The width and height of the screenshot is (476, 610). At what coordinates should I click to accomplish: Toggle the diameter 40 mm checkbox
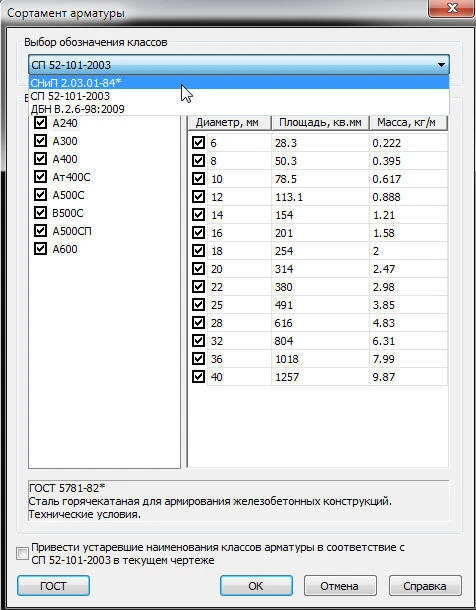pos(198,376)
